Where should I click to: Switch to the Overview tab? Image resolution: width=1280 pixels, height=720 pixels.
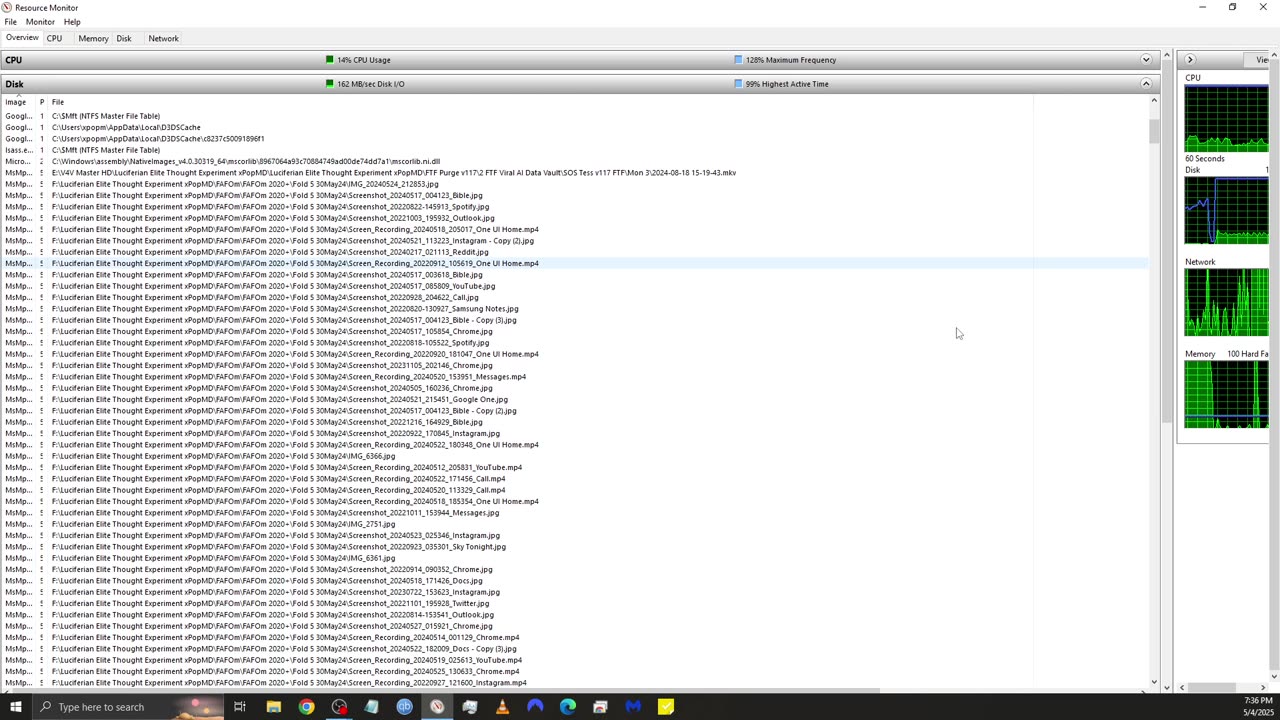22,38
